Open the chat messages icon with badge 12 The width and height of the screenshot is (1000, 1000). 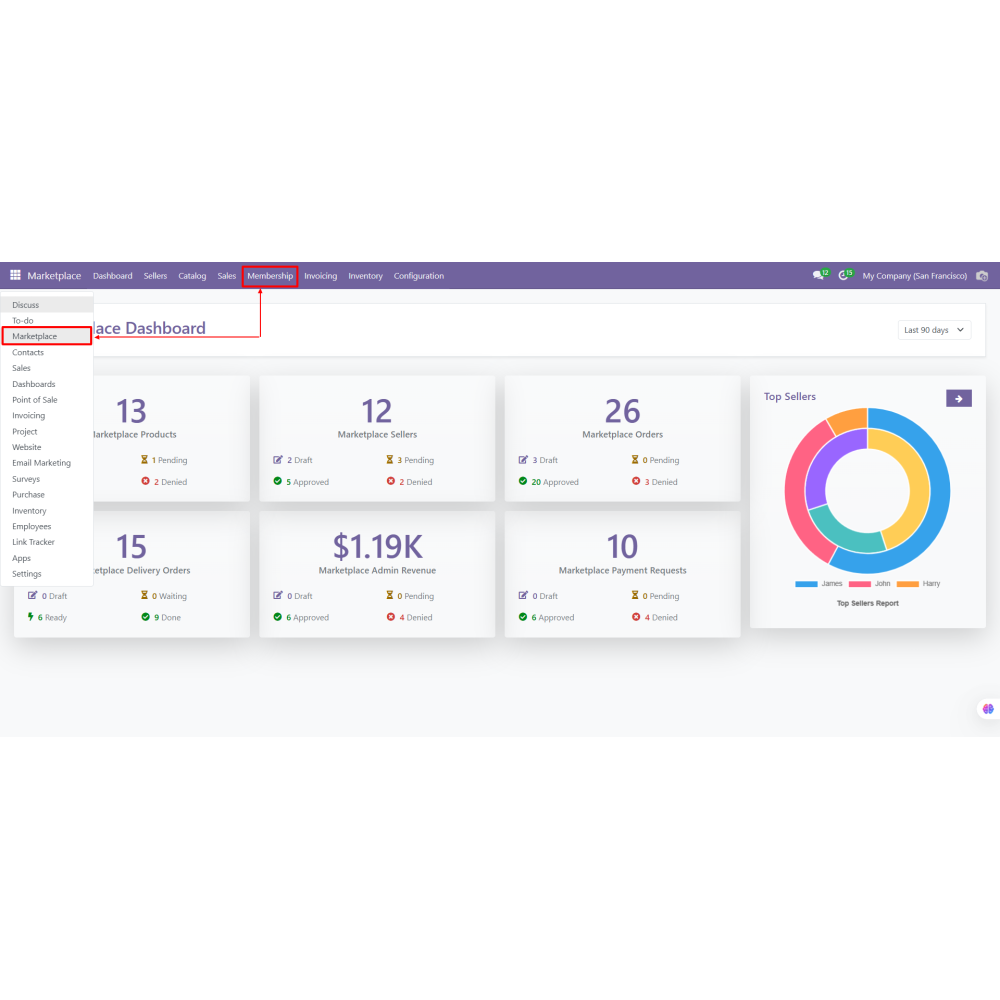point(819,276)
